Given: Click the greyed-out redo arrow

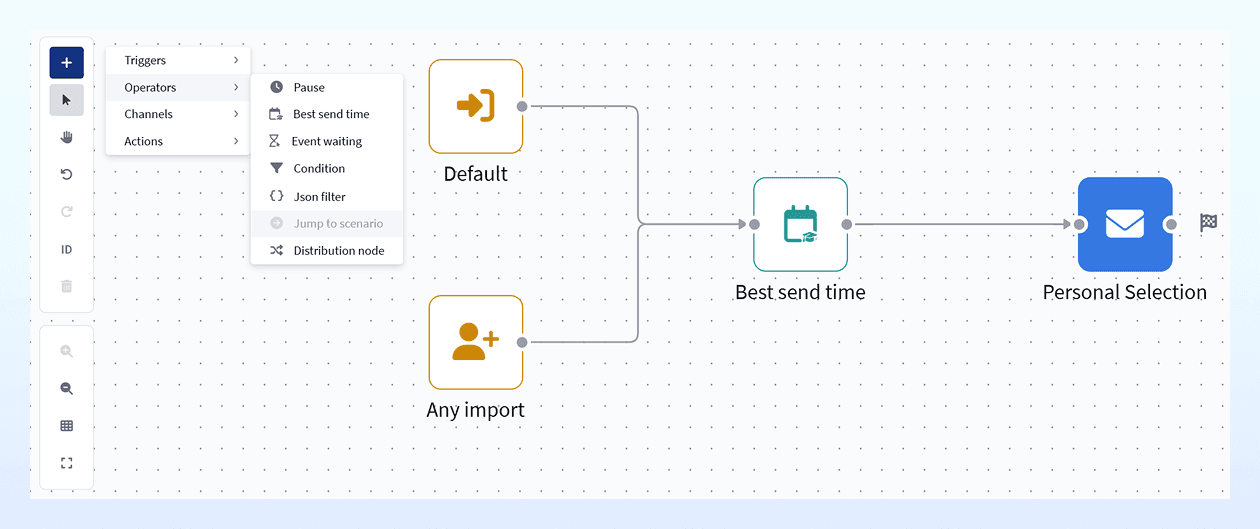Looking at the screenshot, I should (67, 212).
